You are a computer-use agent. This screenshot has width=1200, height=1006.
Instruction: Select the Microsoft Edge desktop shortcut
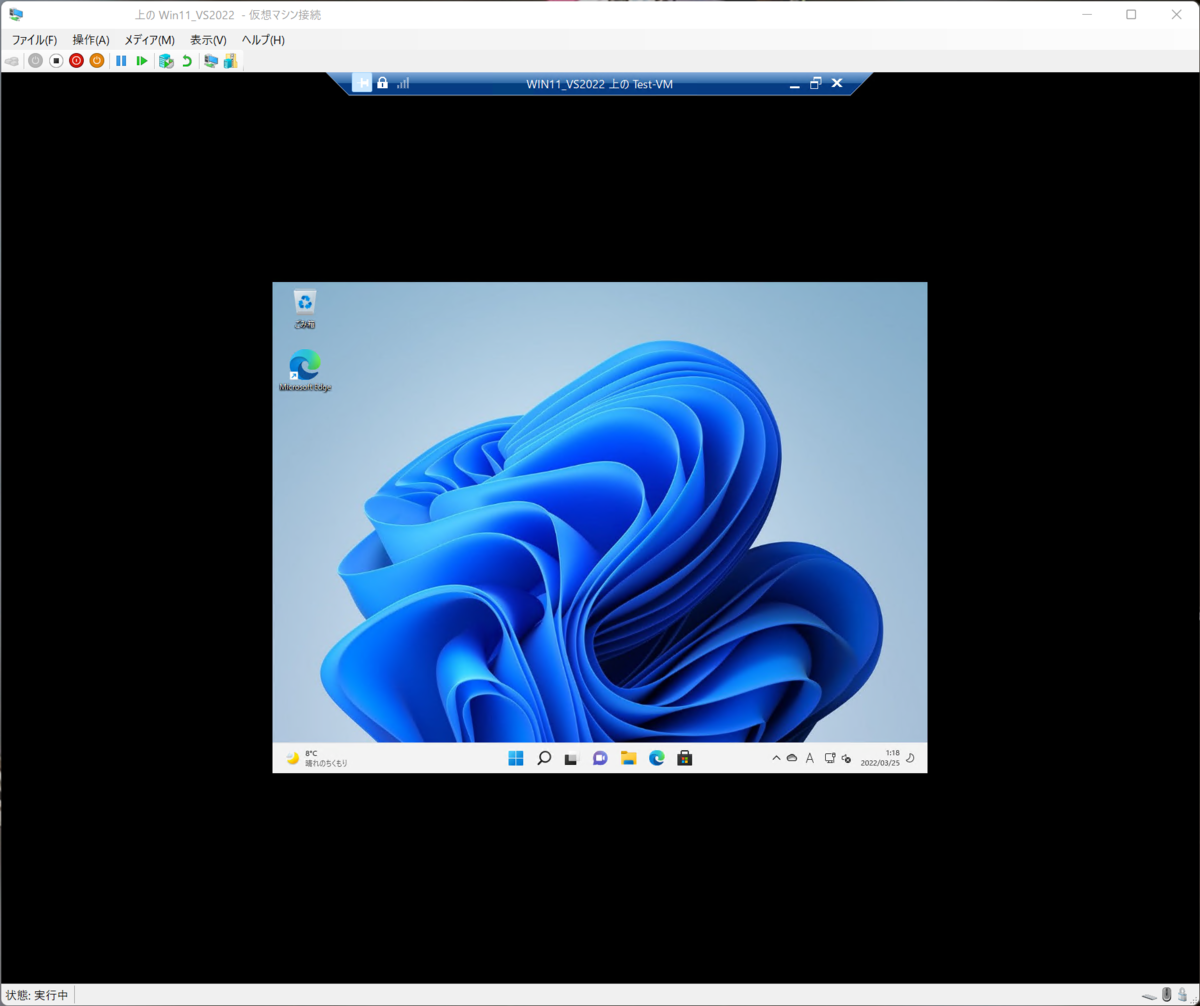(305, 370)
